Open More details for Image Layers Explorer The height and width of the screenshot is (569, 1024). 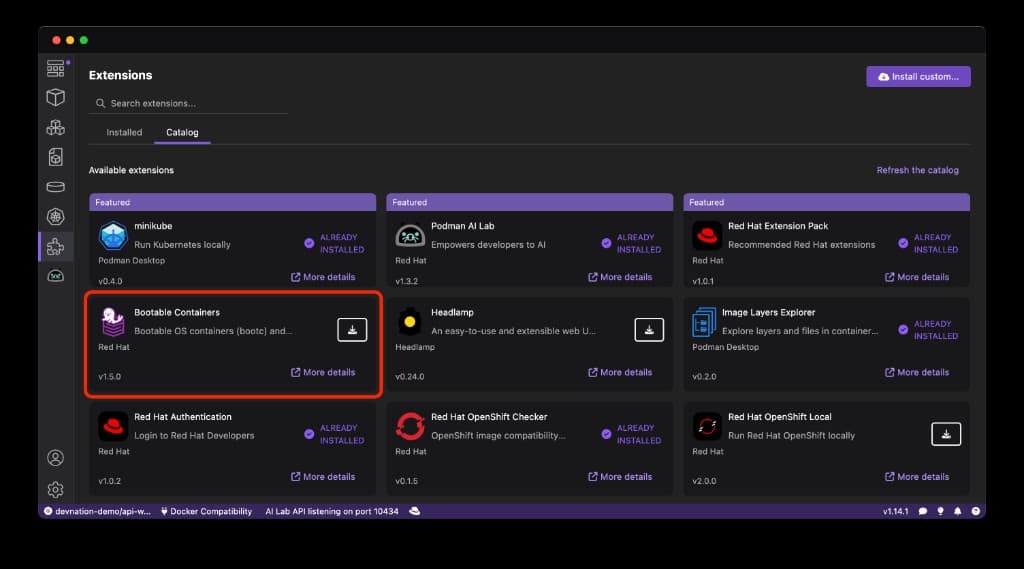(x=917, y=372)
